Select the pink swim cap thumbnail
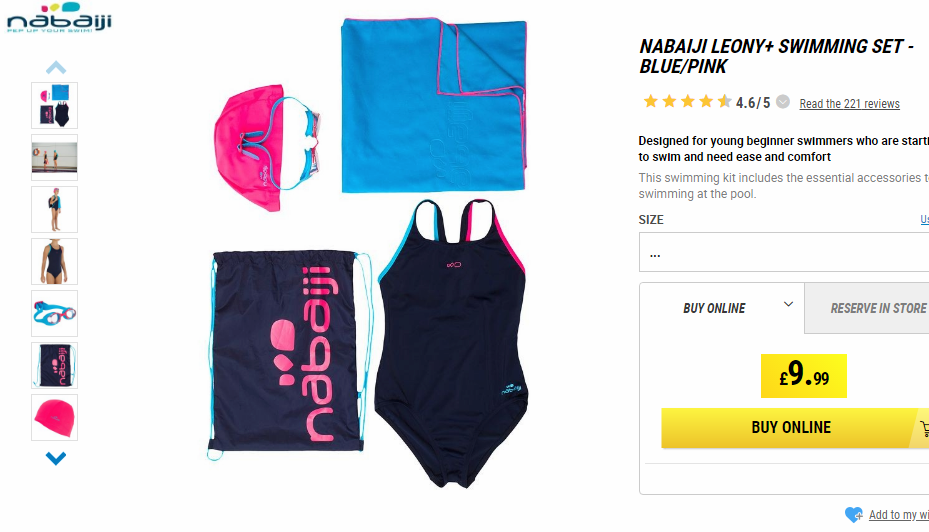The image size is (929, 532). click(x=55, y=418)
